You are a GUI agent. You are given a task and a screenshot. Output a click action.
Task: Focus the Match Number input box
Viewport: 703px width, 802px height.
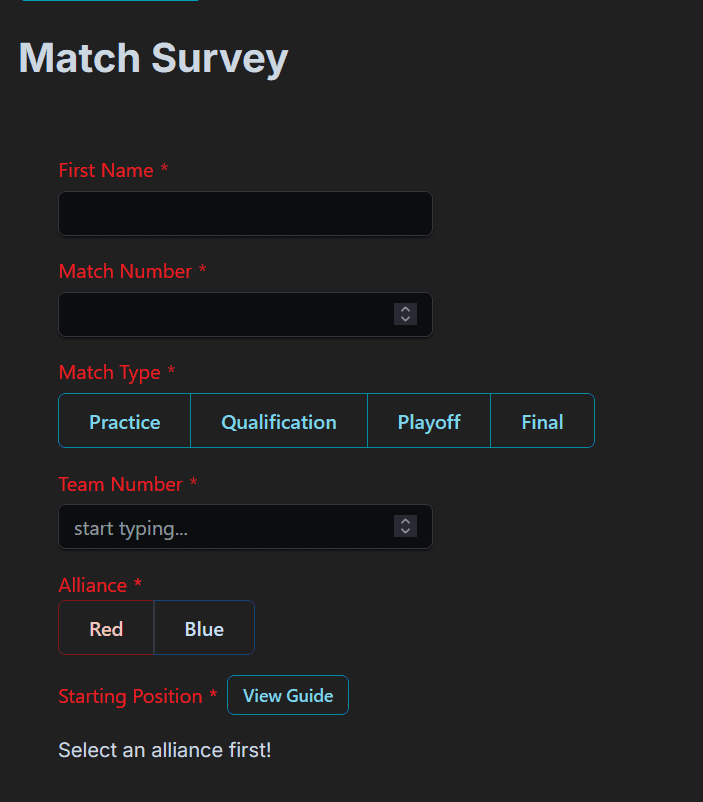tap(225, 315)
